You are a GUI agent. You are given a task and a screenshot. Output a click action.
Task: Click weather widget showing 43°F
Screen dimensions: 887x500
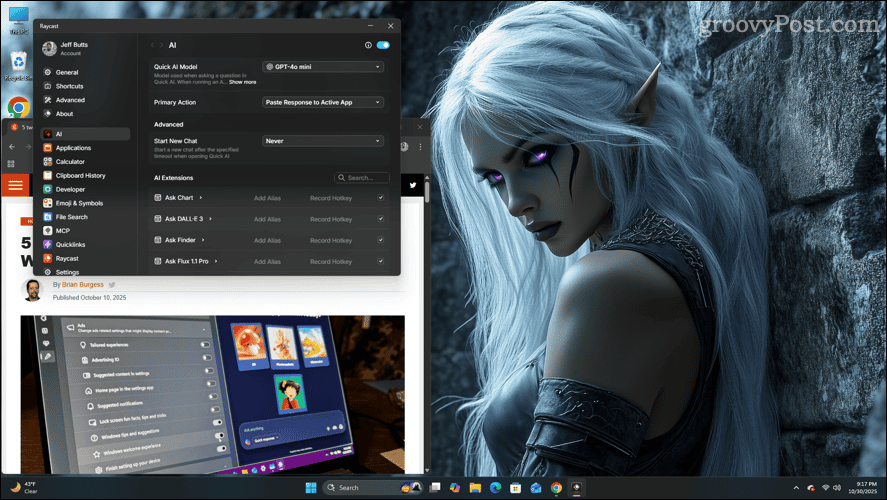point(24,488)
